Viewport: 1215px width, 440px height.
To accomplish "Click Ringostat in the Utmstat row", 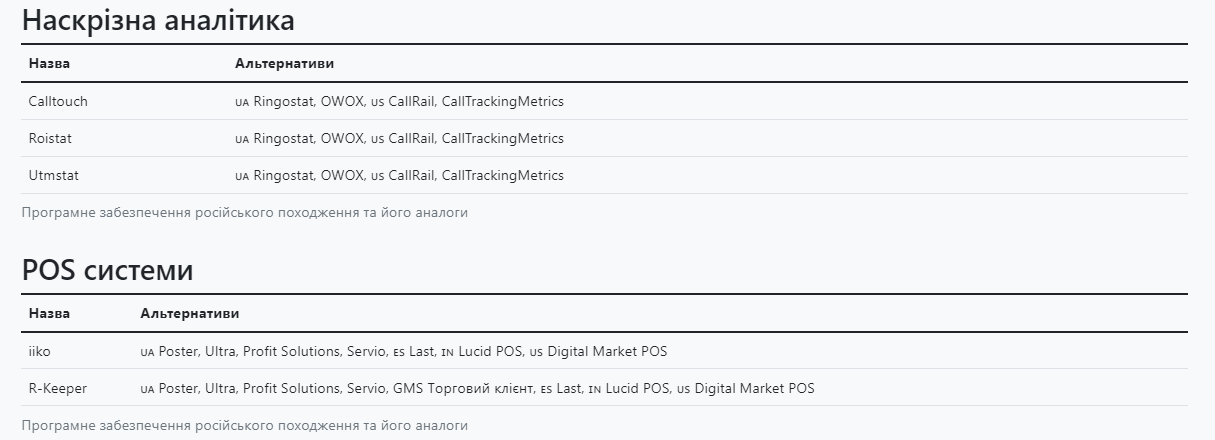I will point(284,175).
